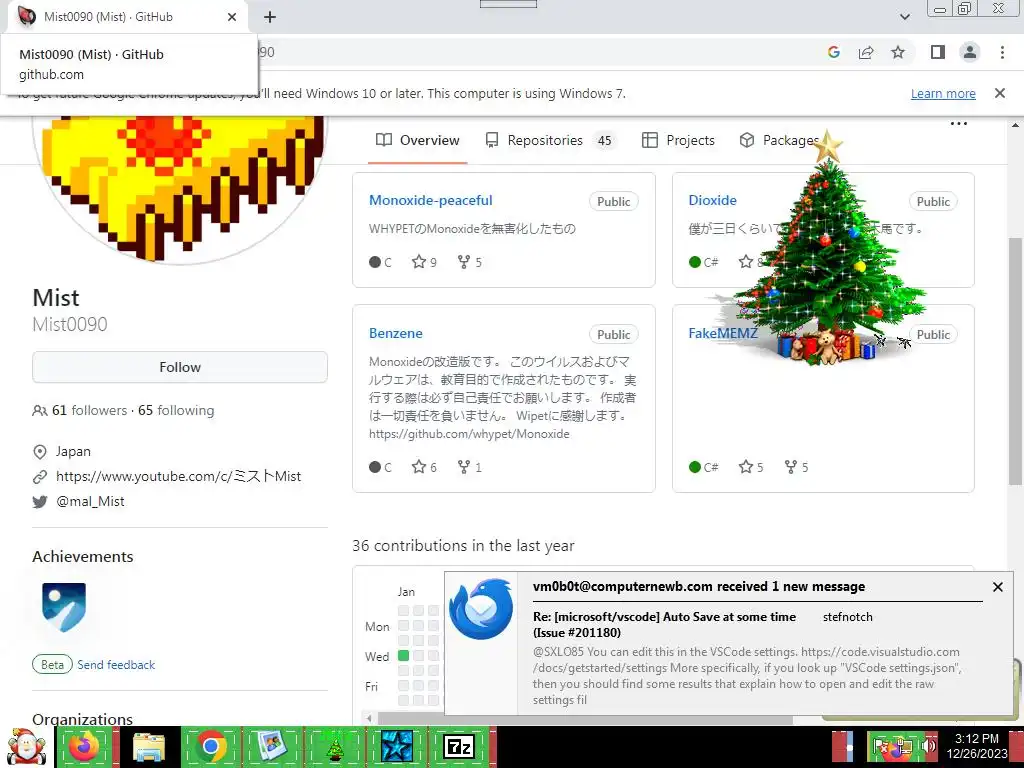The width and height of the screenshot is (1024, 768).
Task: Select the green Wednesday contribution square
Action: pos(403,655)
